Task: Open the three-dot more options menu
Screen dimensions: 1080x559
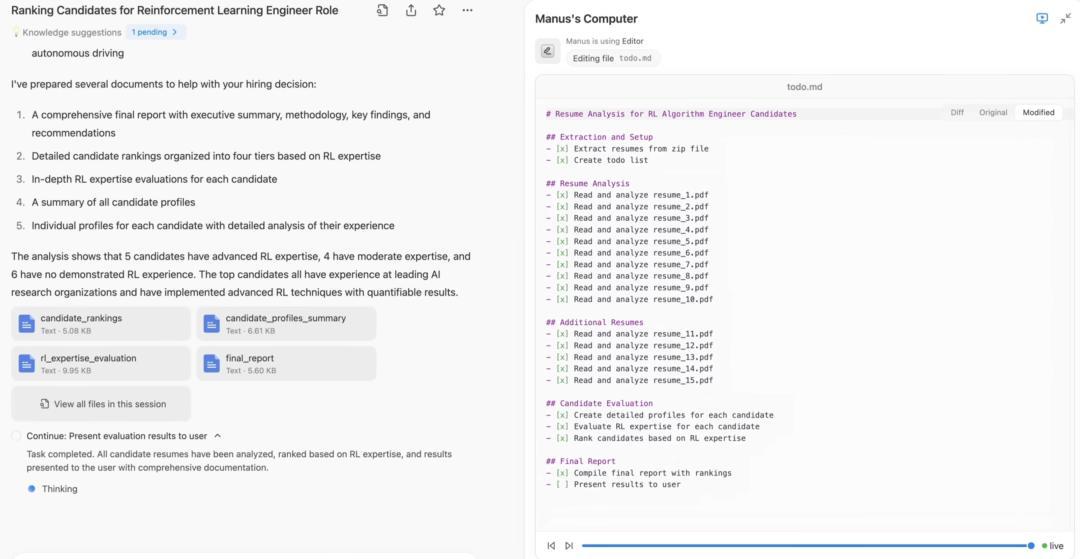Action: pos(468,10)
